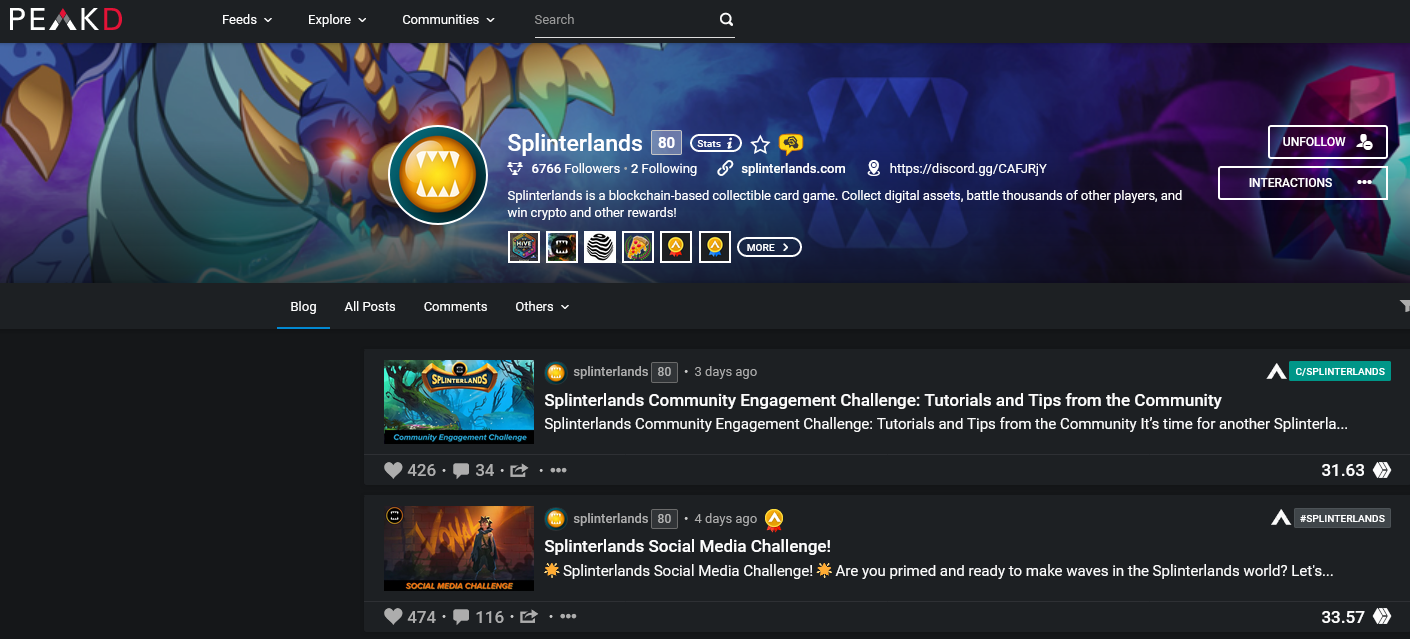Open the C/SPLINTERLANDS community tag
This screenshot has width=1410, height=639.
tap(1340, 371)
